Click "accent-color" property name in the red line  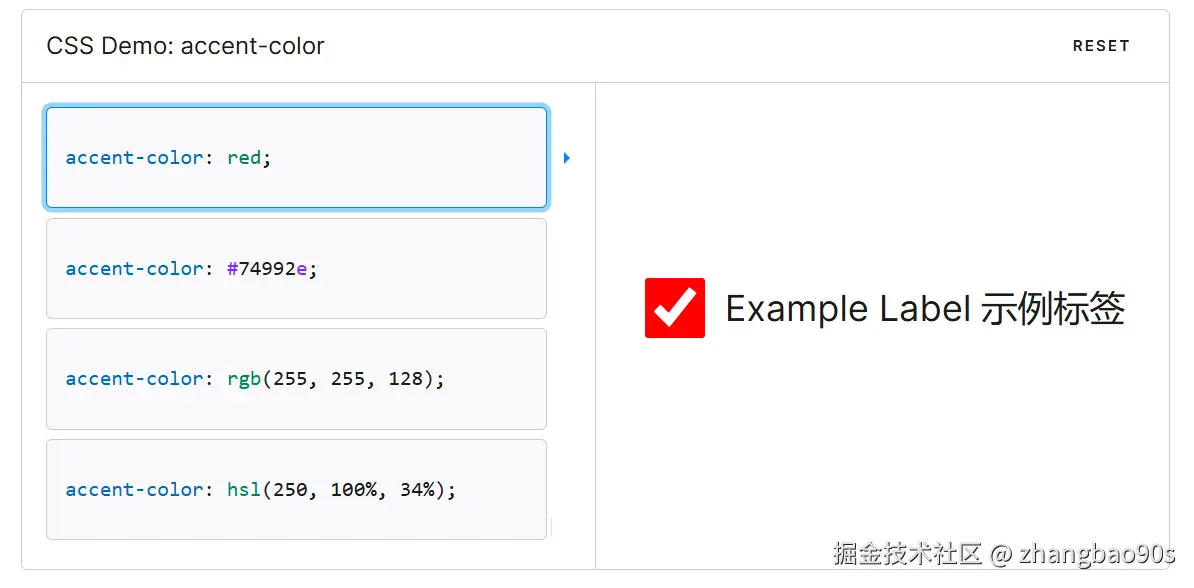click(135, 158)
